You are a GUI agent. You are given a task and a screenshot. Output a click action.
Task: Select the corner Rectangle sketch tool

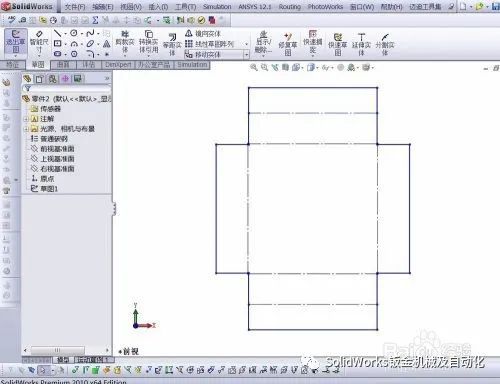pyautogui.click(x=58, y=44)
